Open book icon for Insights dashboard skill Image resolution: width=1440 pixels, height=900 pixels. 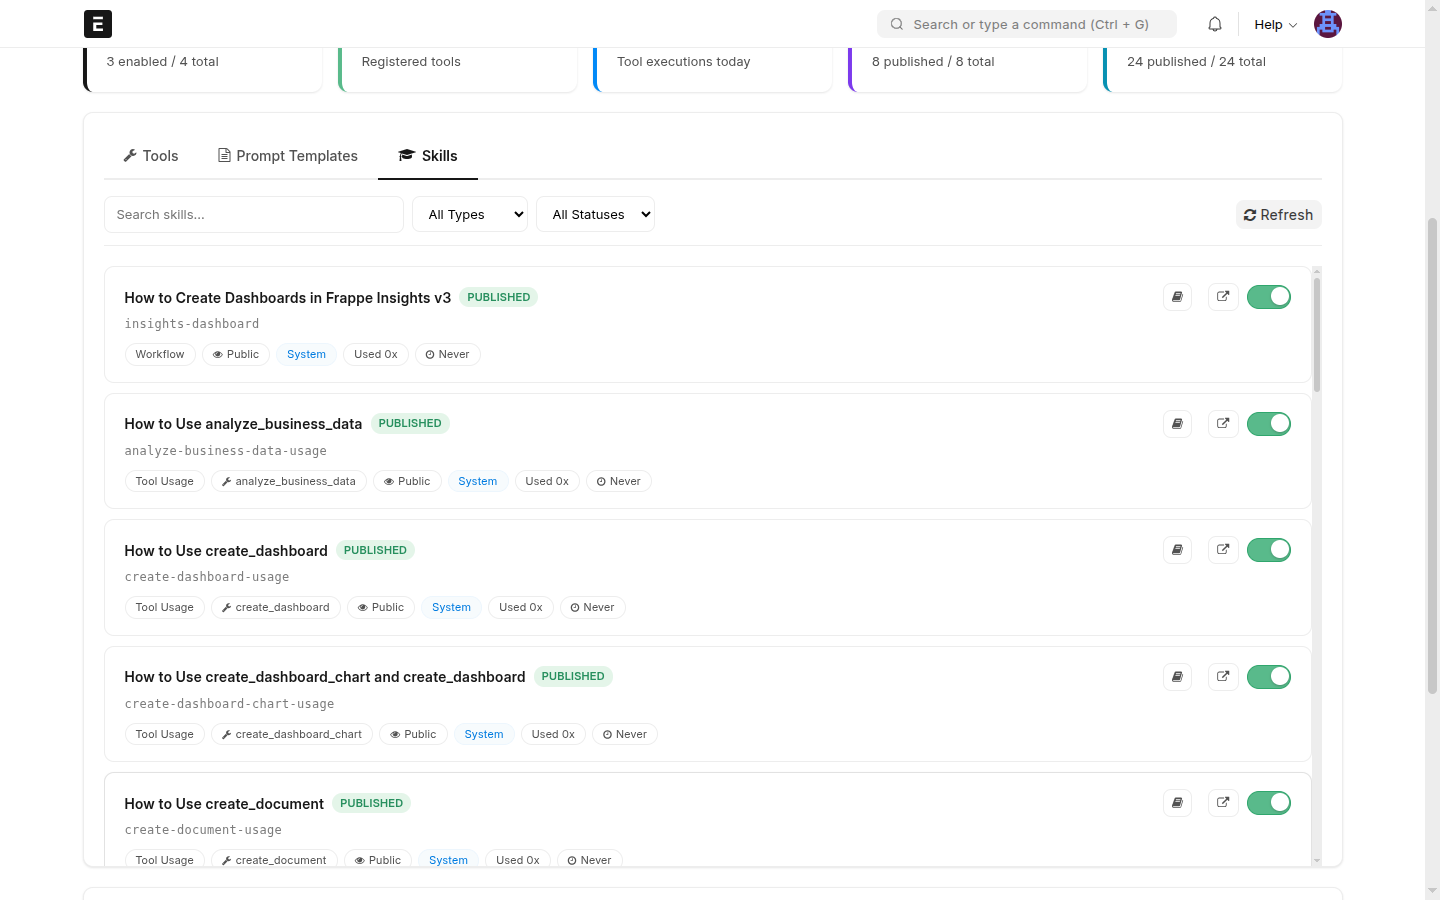[x=1178, y=297]
